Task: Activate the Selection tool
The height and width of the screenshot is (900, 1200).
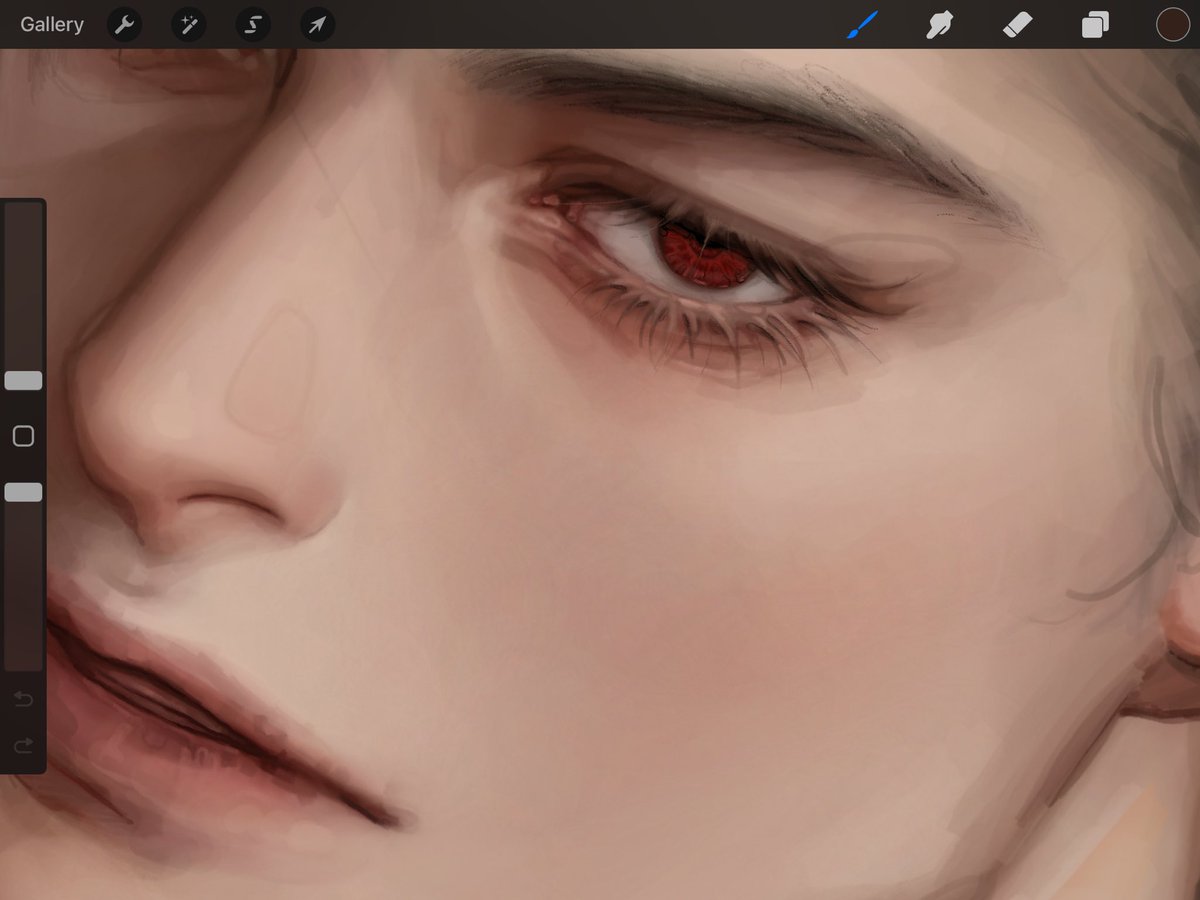Action: tap(253, 25)
